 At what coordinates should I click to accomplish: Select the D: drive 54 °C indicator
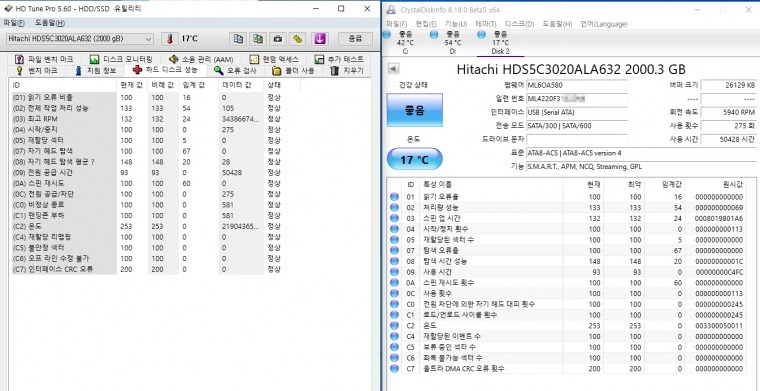tap(452, 42)
